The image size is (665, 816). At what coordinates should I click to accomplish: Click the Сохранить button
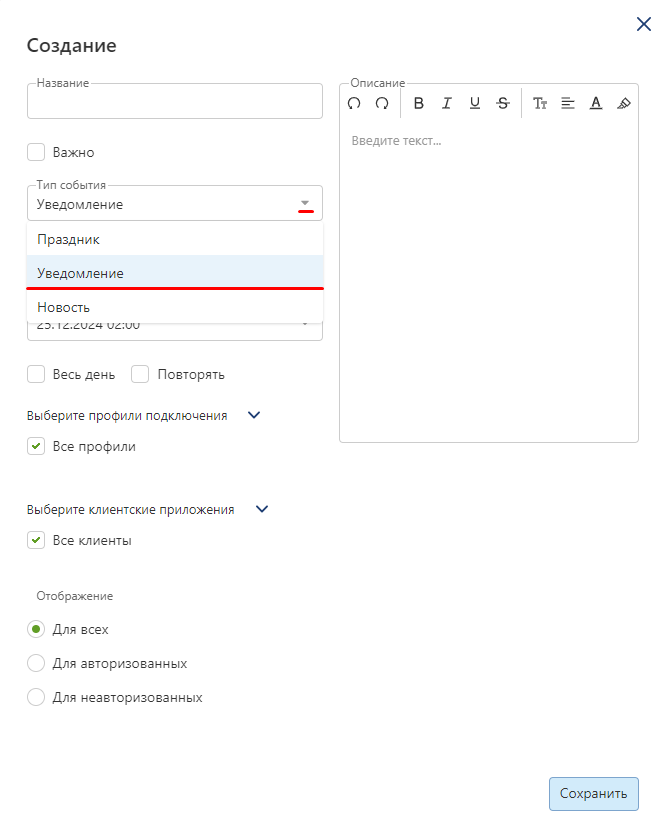[x=594, y=794]
